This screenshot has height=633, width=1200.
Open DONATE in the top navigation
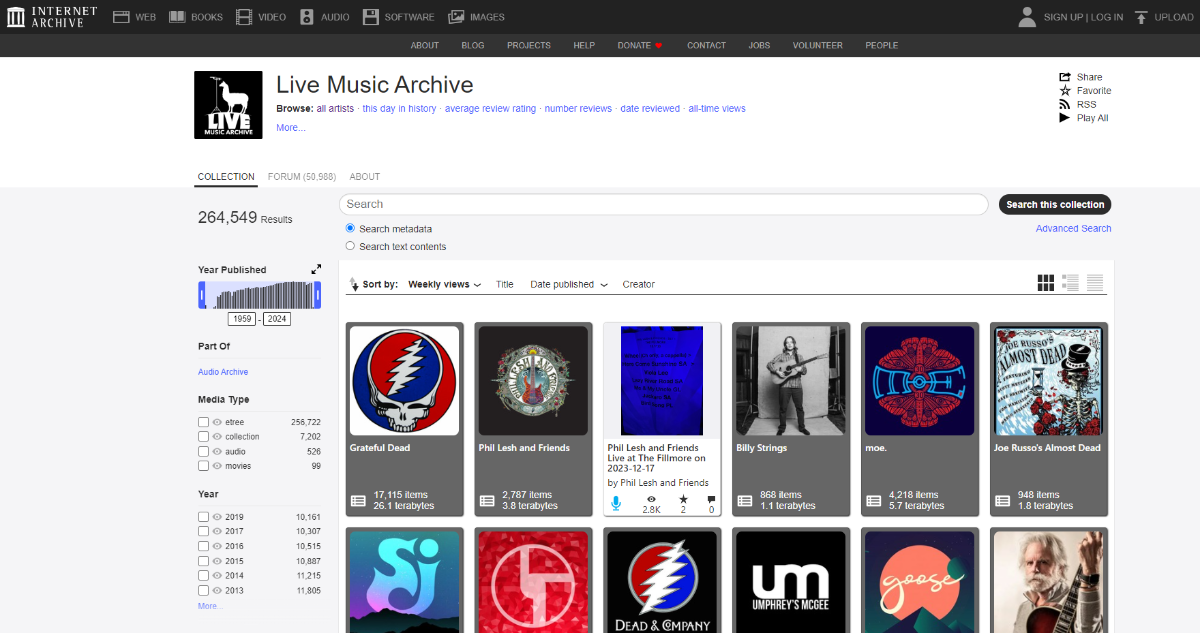640,46
